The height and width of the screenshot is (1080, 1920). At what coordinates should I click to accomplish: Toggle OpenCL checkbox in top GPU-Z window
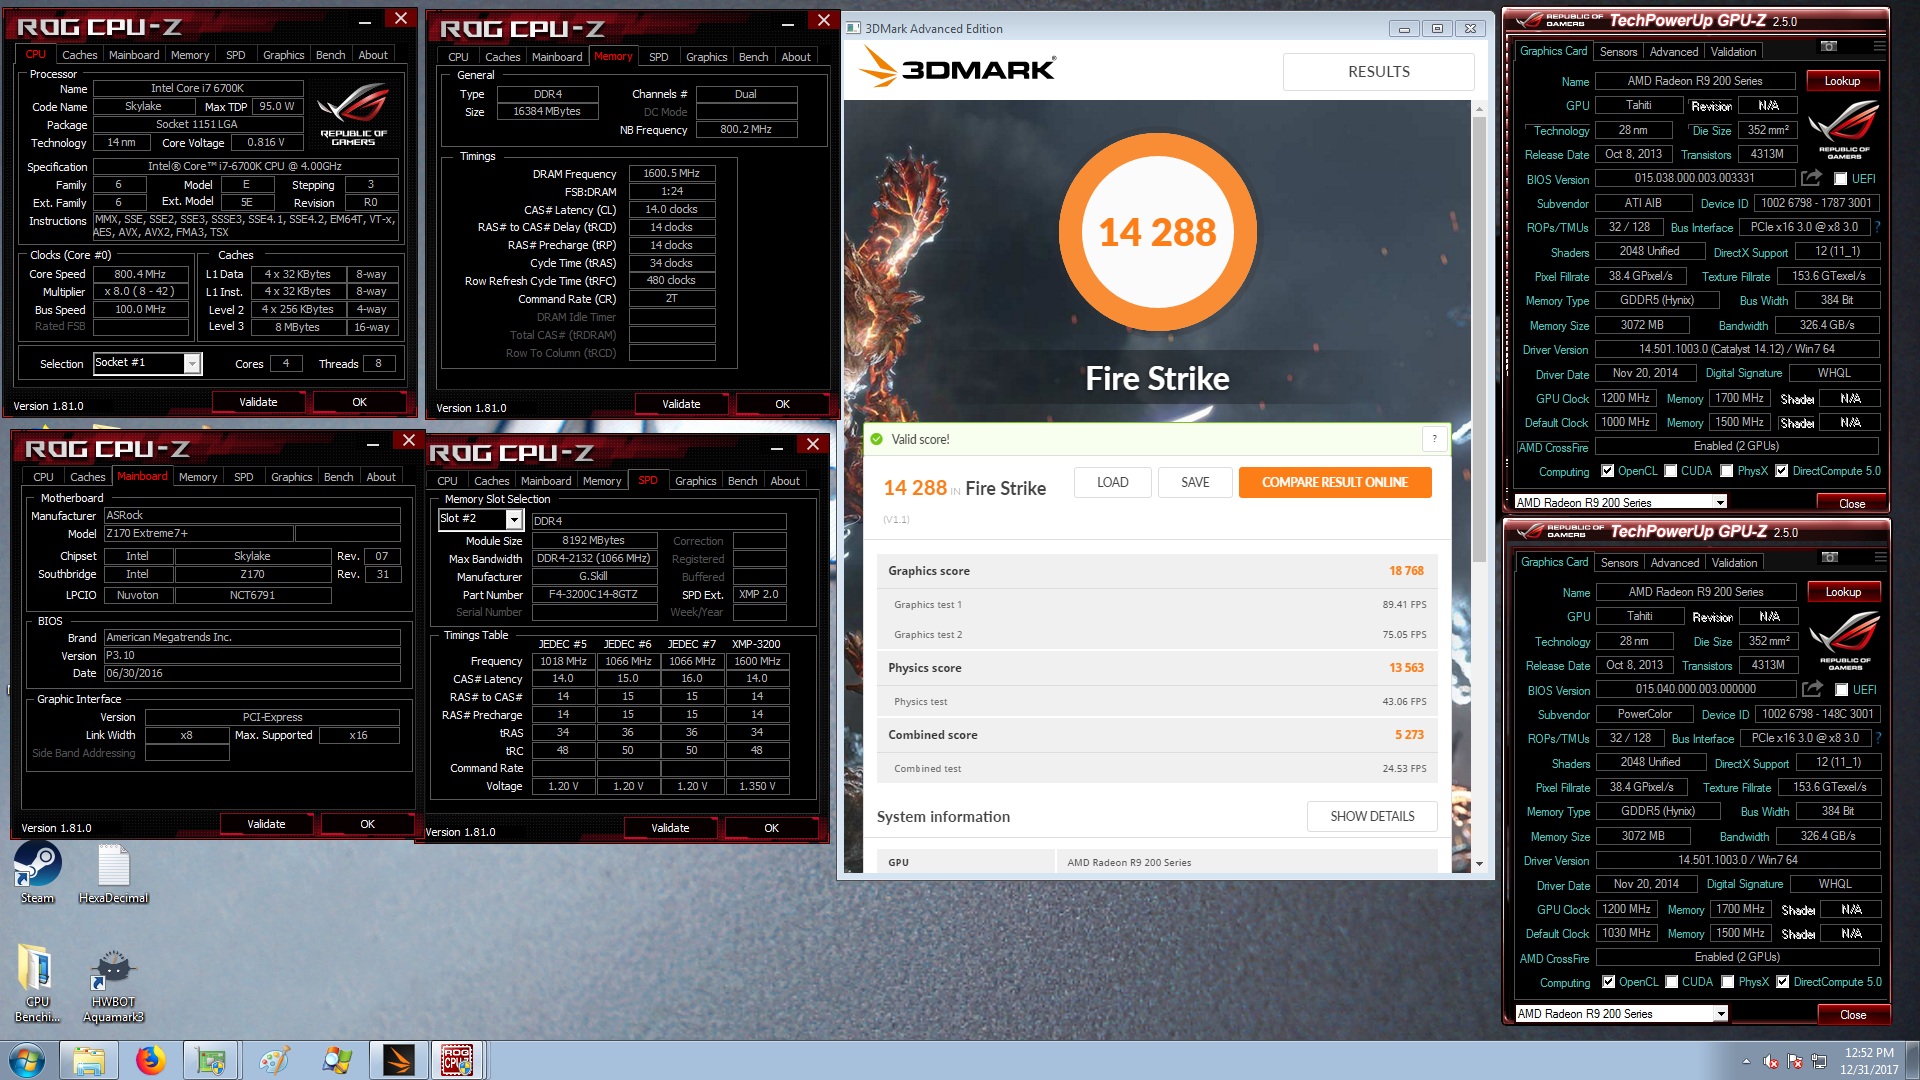point(1607,471)
